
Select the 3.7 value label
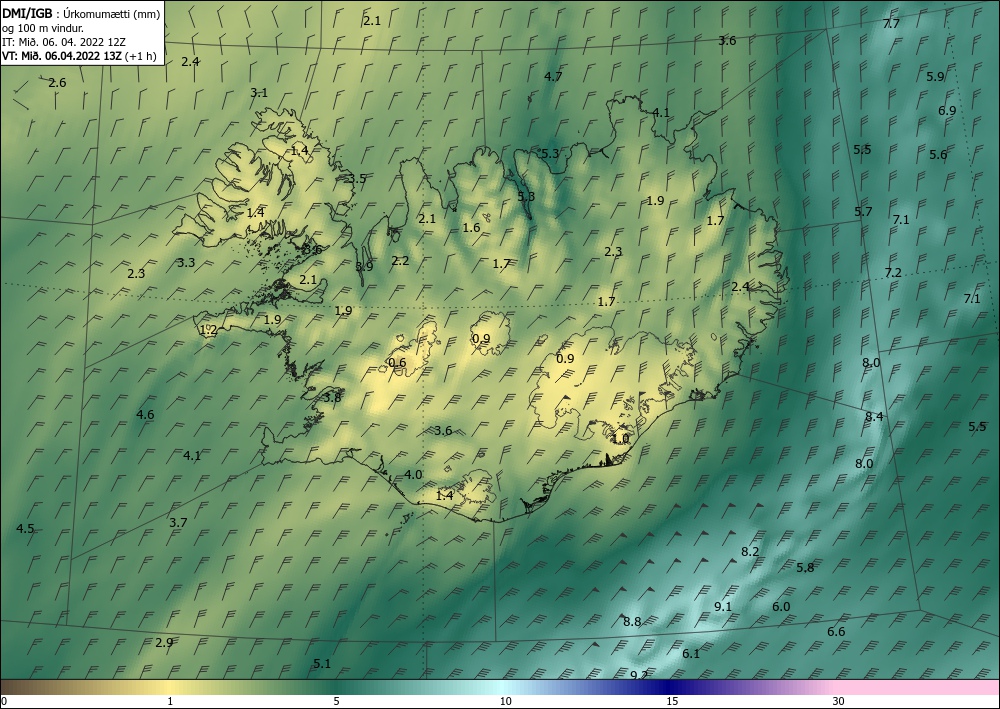point(179,522)
